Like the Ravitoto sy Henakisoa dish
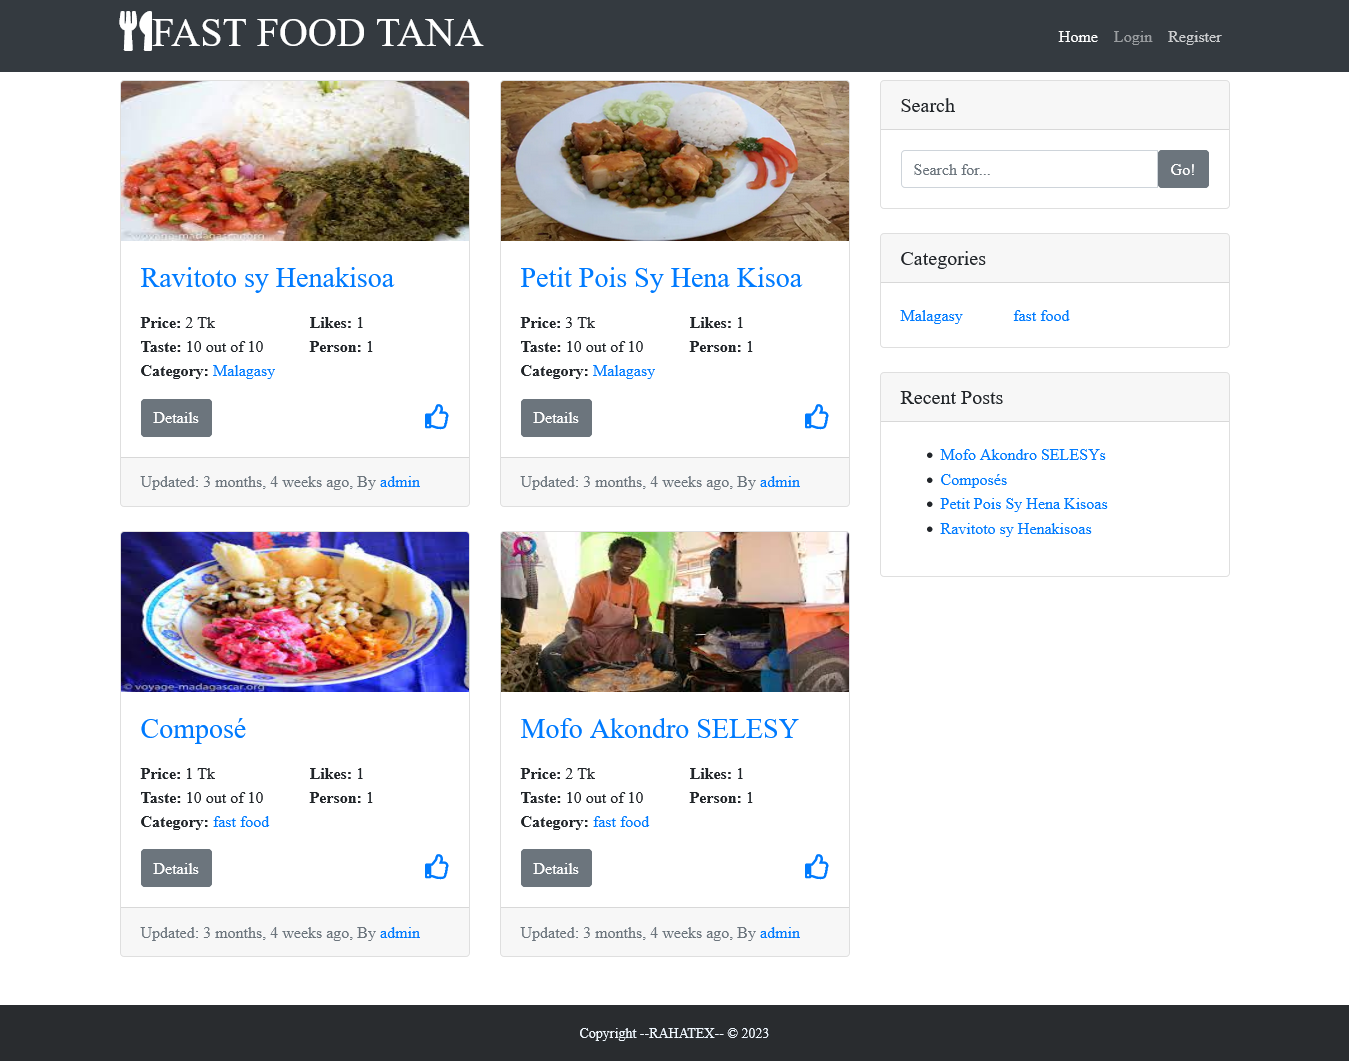 436,417
